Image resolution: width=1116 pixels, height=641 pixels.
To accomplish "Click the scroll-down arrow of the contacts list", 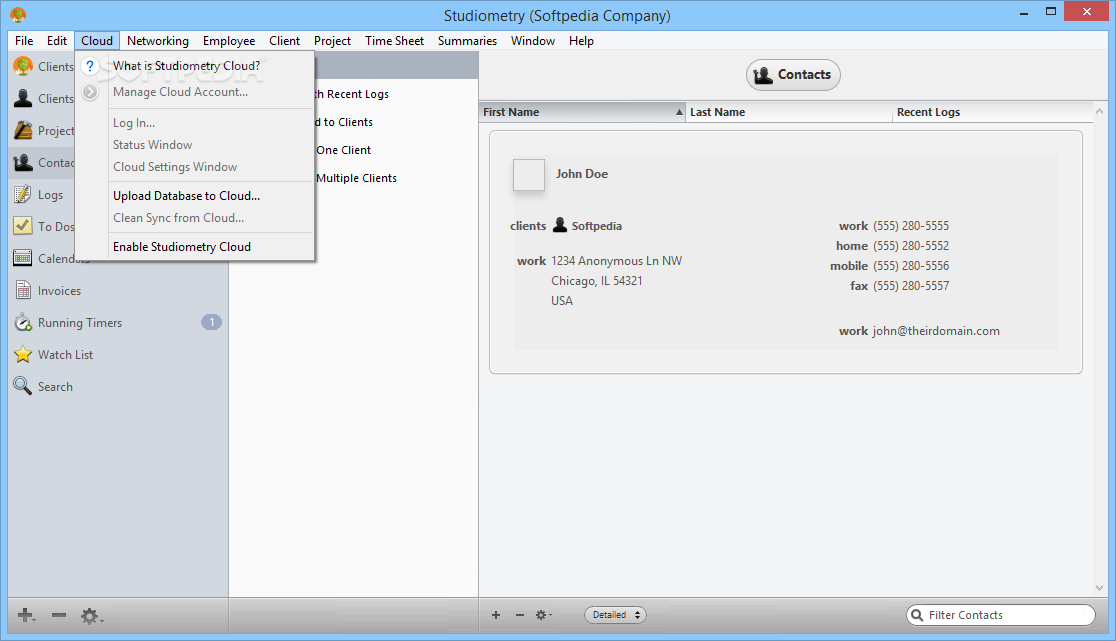I will tap(1100, 588).
